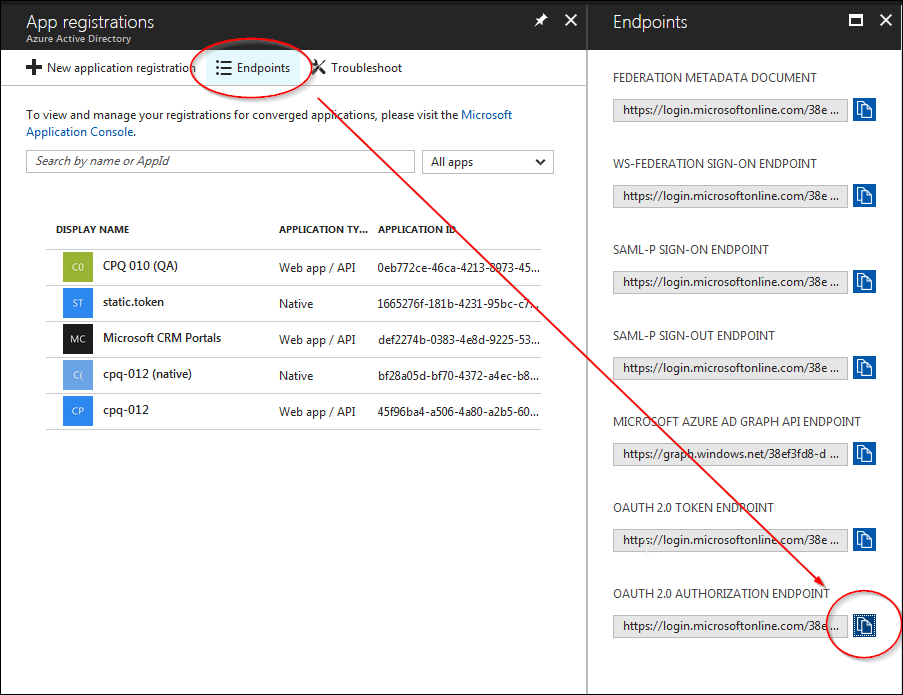Viewport: 903px width, 695px height.
Task: Open the Endpoints toolbar item
Action: [253, 68]
